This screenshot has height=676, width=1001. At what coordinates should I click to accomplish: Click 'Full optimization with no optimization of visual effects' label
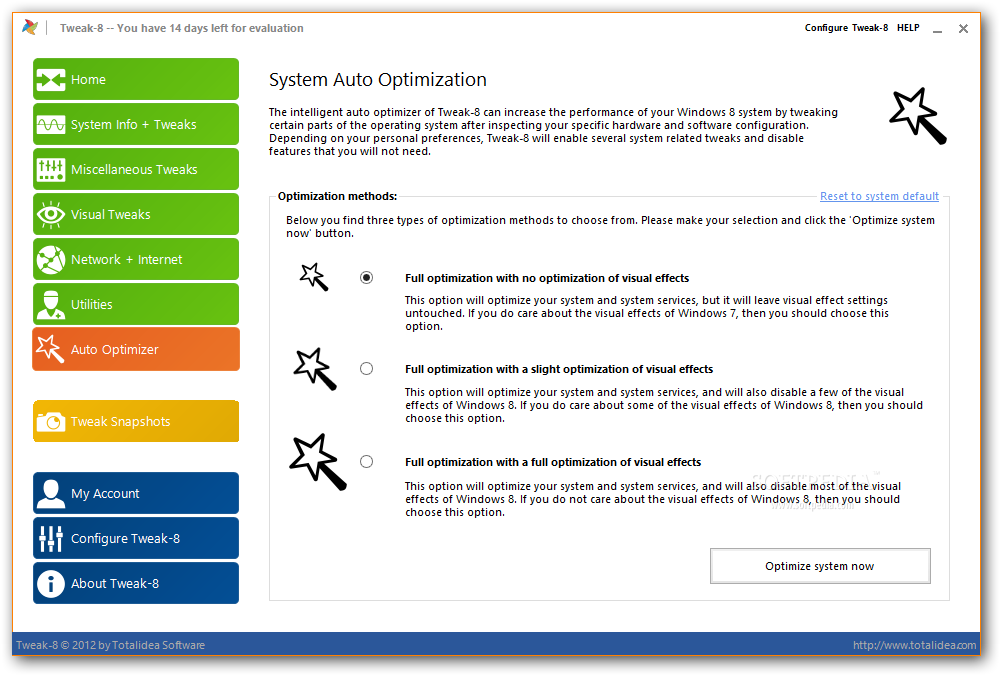547,278
